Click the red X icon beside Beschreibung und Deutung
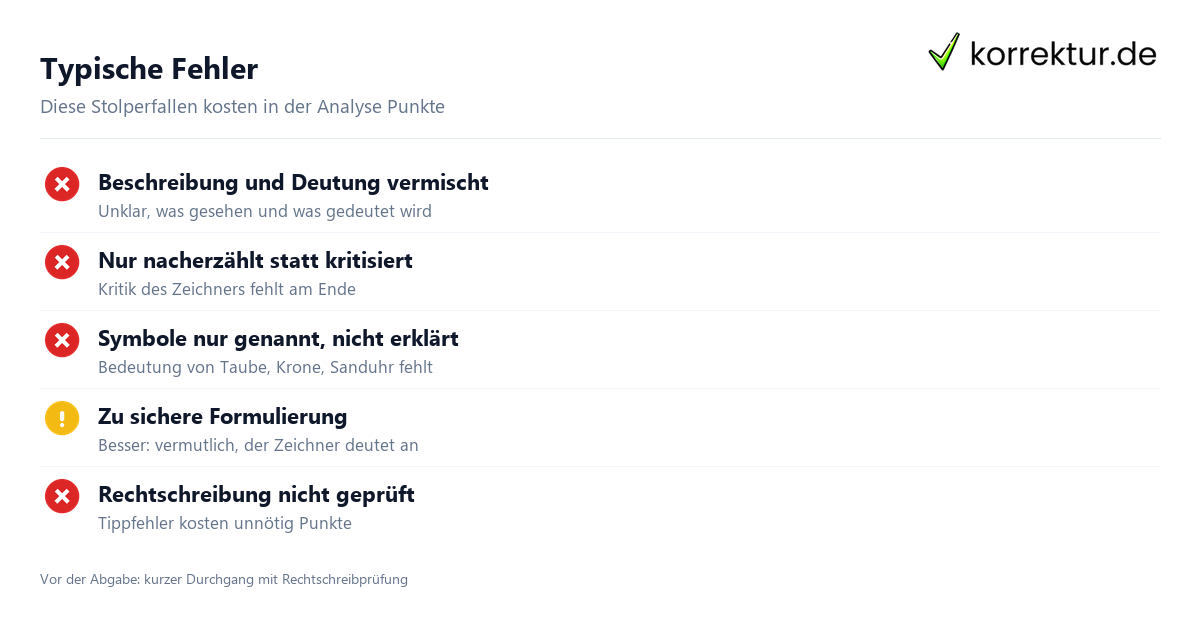 62,184
